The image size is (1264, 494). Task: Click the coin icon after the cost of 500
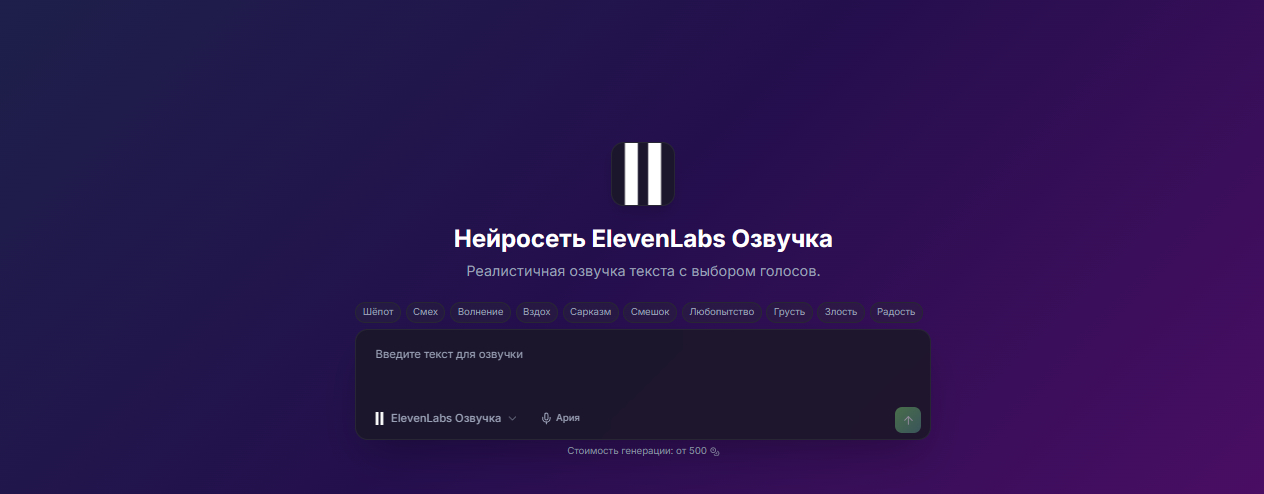coord(715,451)
